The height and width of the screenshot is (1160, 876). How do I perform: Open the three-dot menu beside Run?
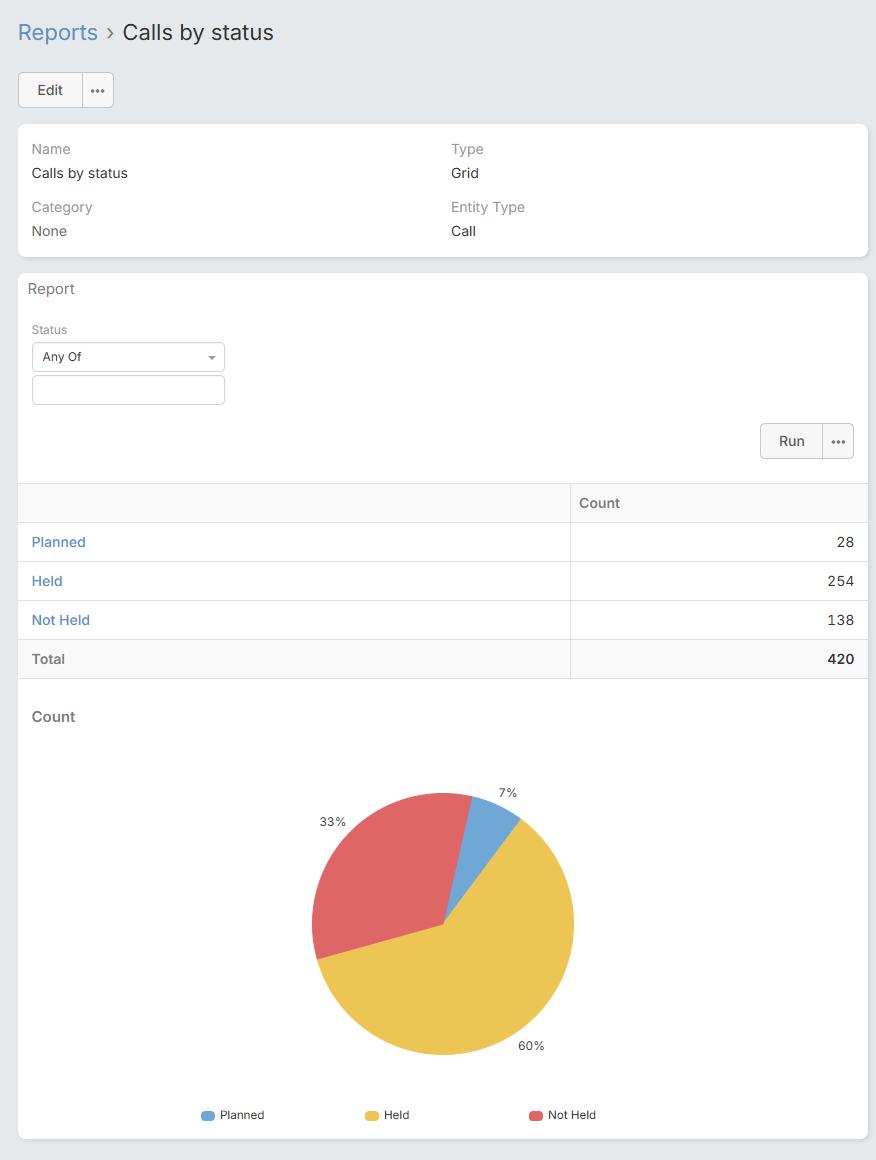[838, 441]
